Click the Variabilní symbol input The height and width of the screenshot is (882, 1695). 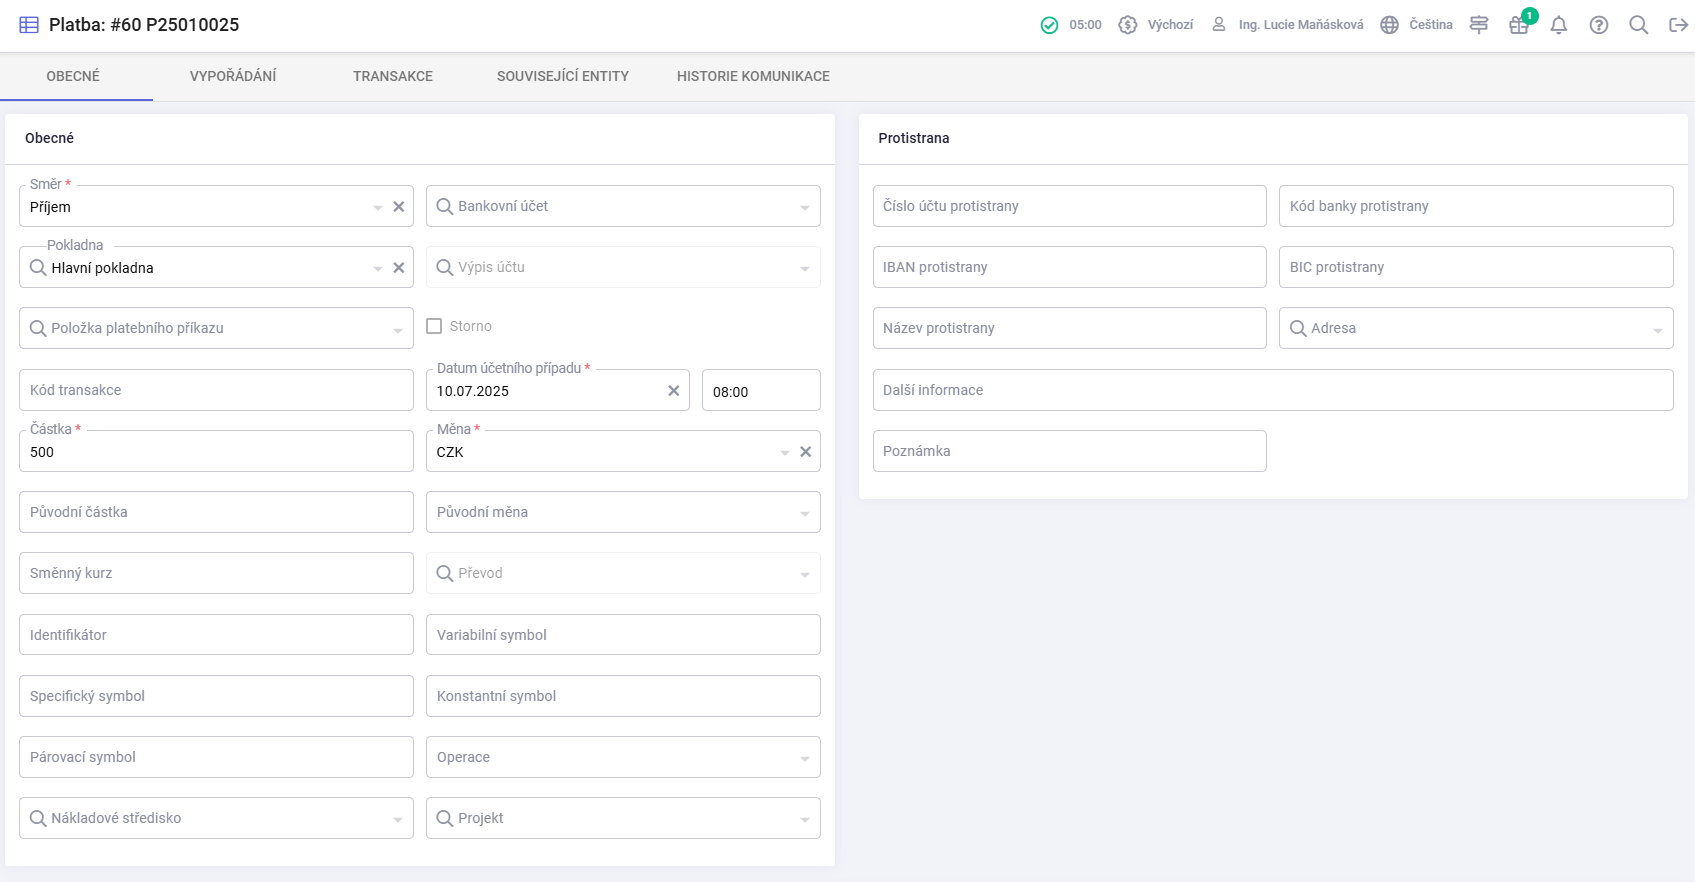coord(623,635)
